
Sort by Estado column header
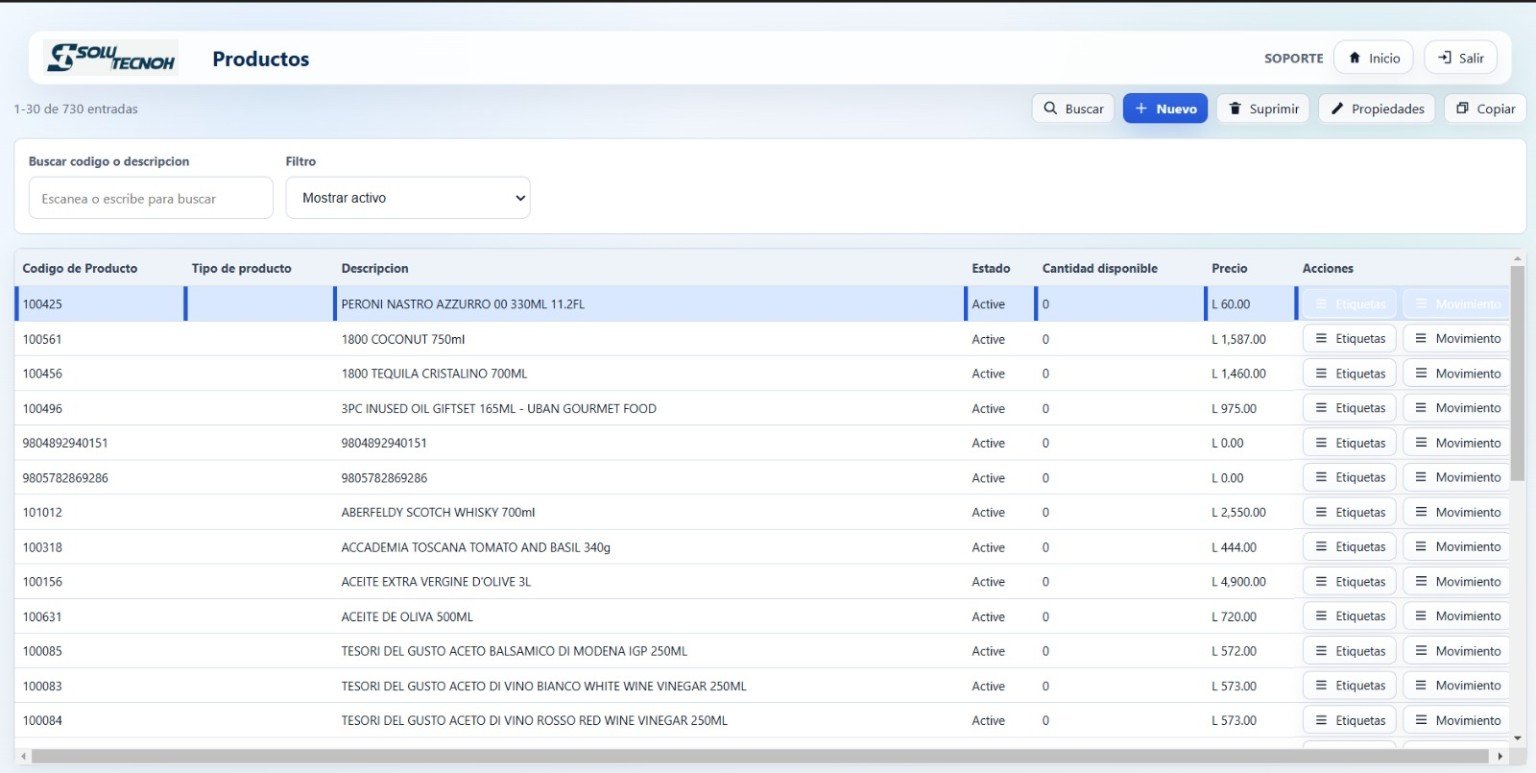[x=991, y=268]
